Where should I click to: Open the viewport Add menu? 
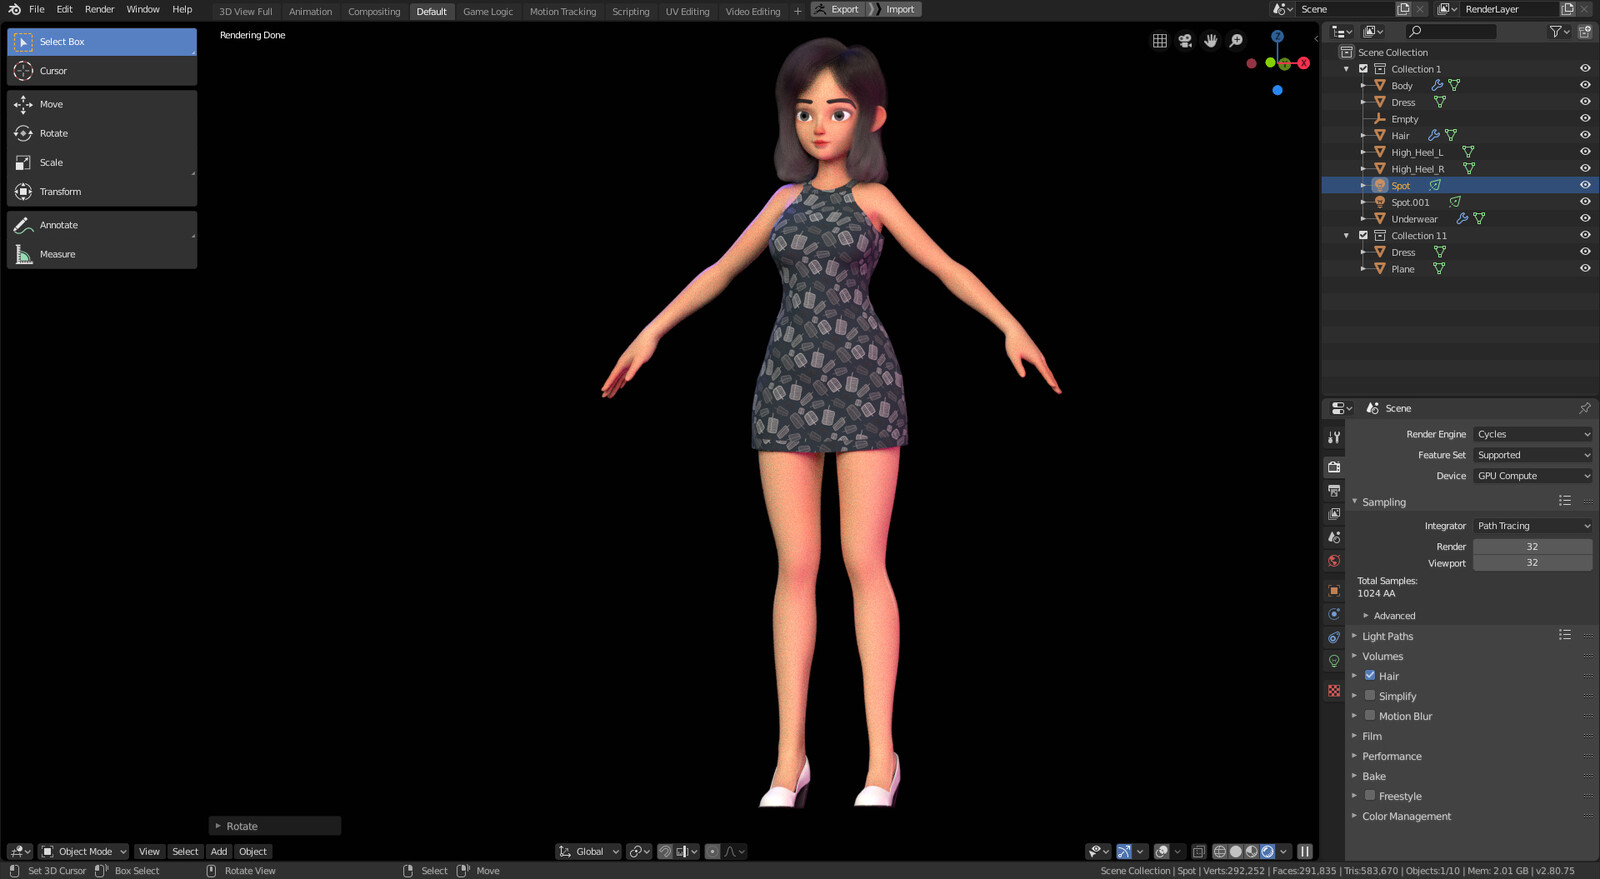click(219, 852)
